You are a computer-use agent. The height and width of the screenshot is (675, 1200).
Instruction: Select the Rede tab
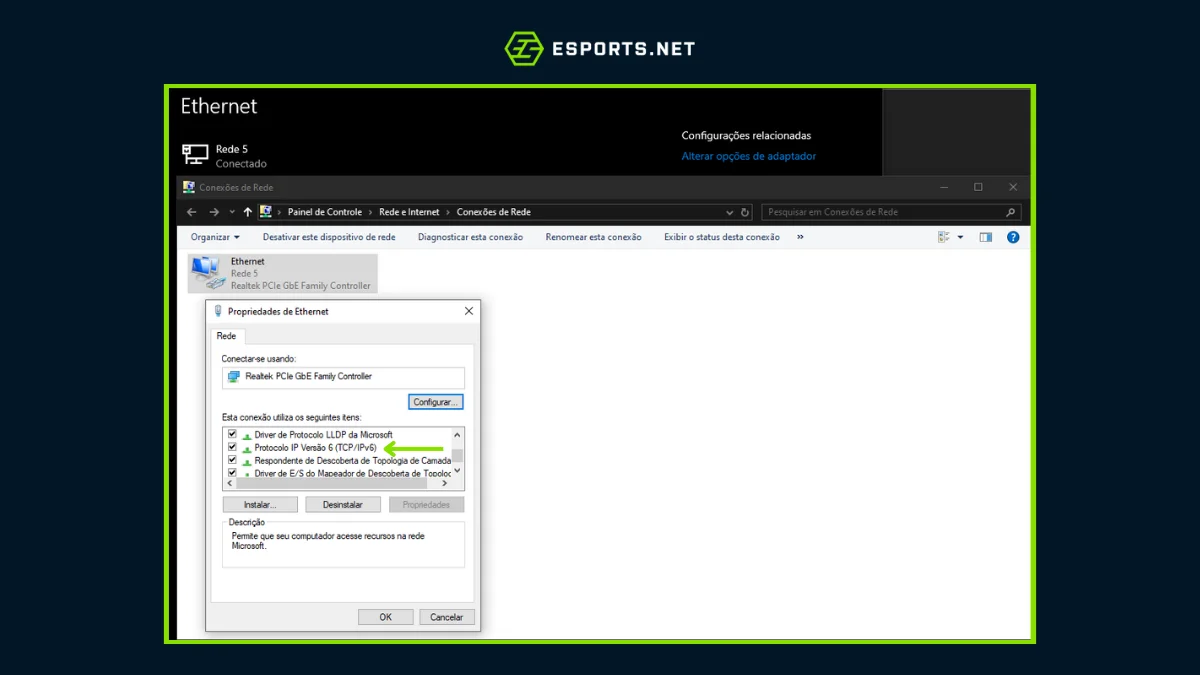[x=227, y=336]
